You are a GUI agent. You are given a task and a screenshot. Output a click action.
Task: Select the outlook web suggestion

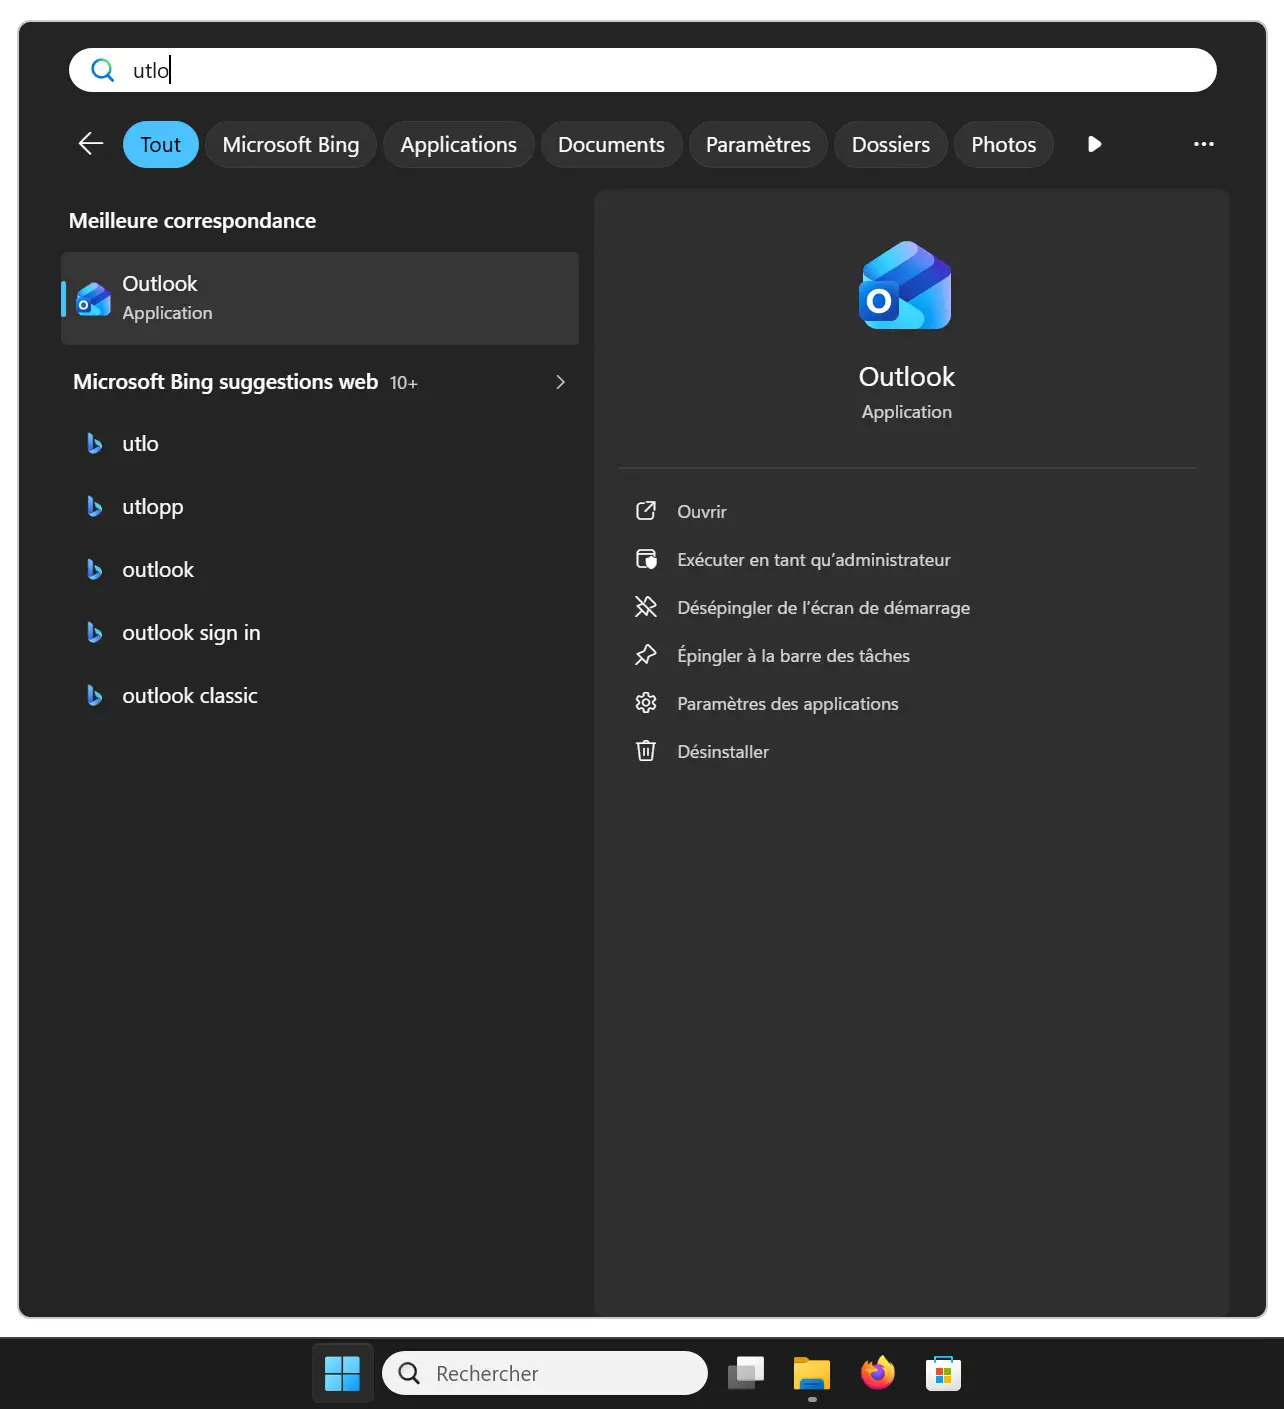(320, 570)
